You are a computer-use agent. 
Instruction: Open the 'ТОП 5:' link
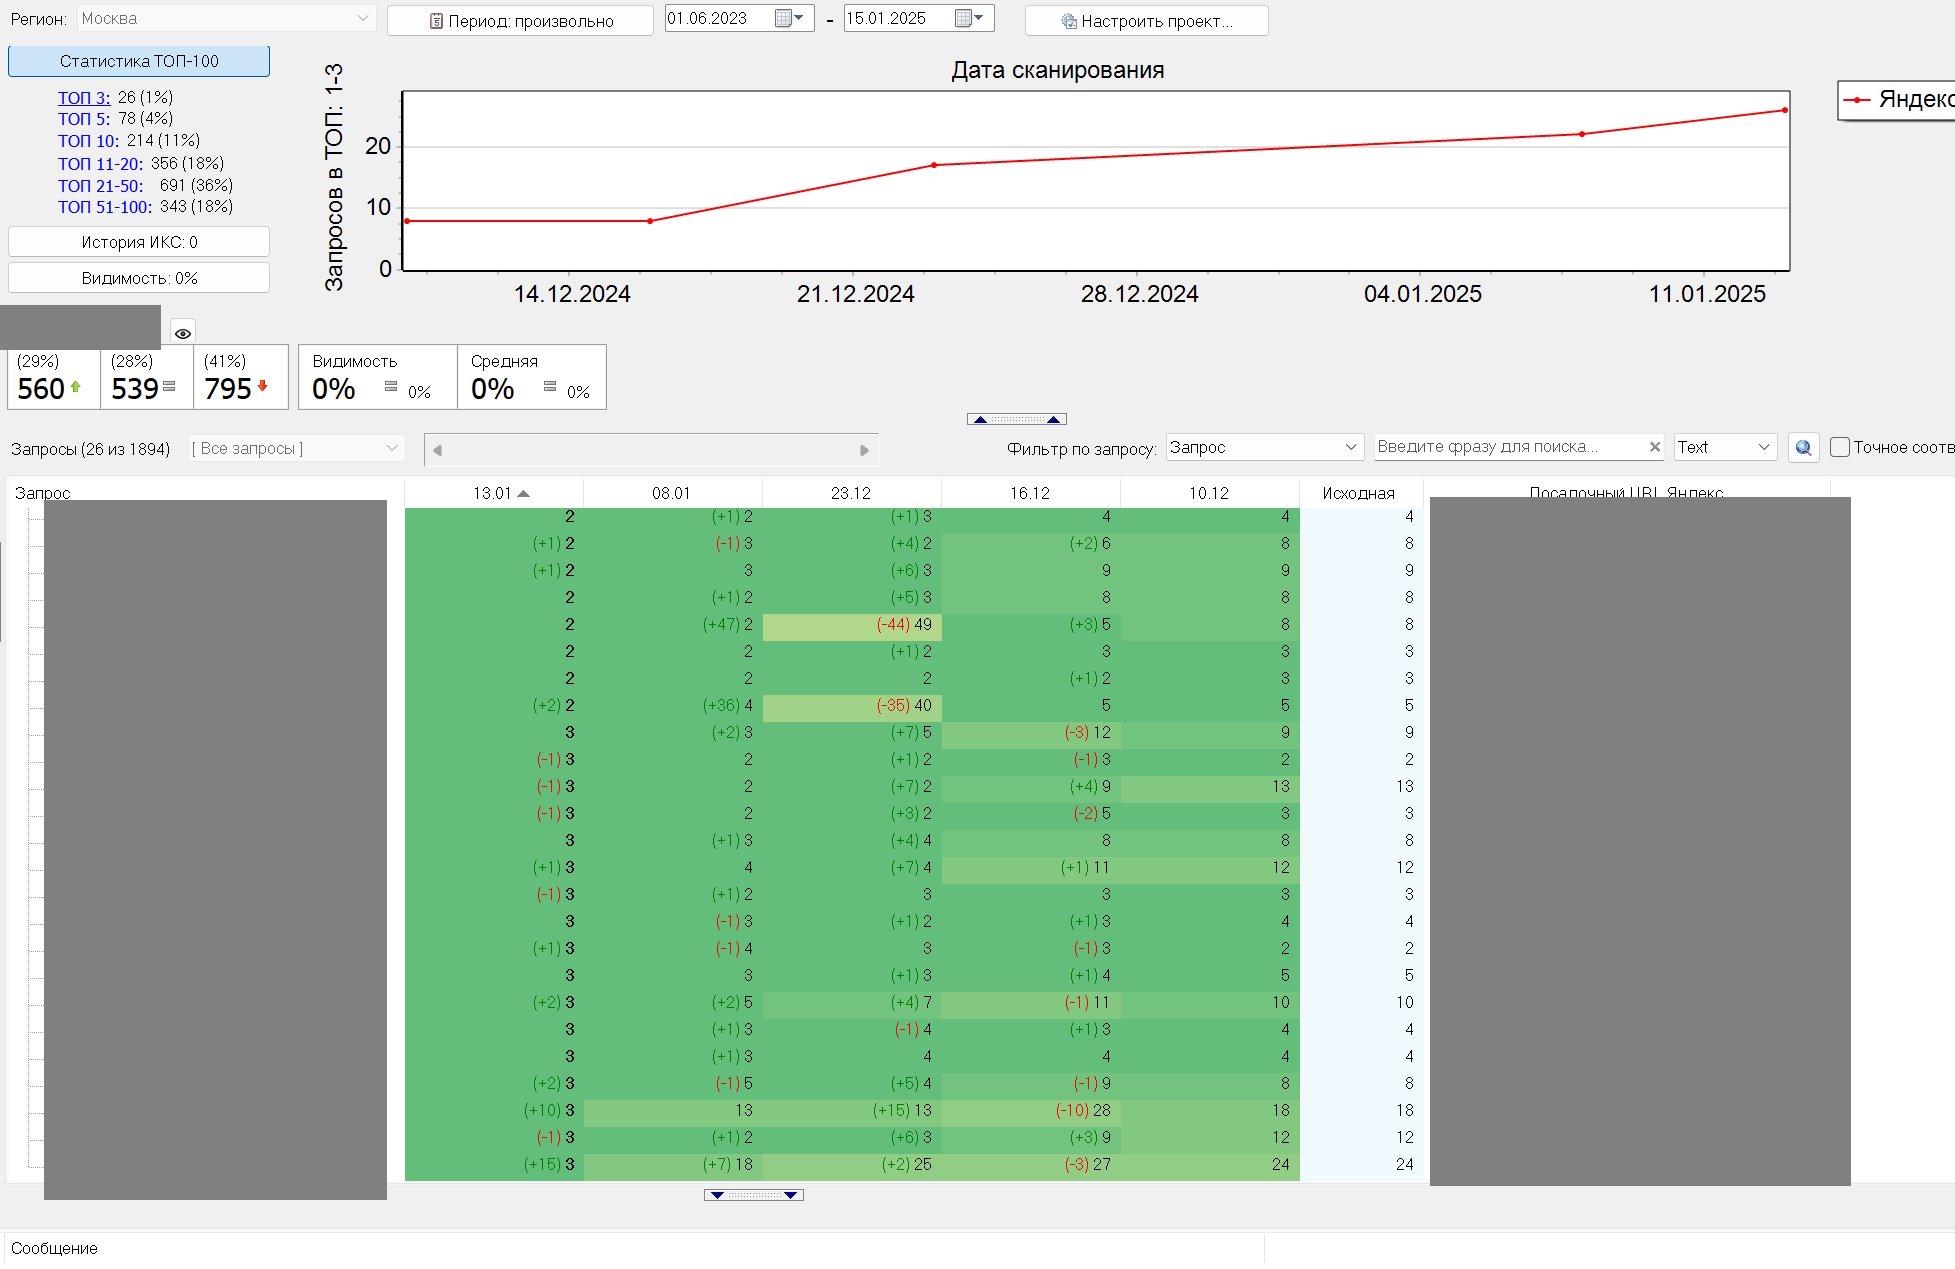click(x=84, y=118)
